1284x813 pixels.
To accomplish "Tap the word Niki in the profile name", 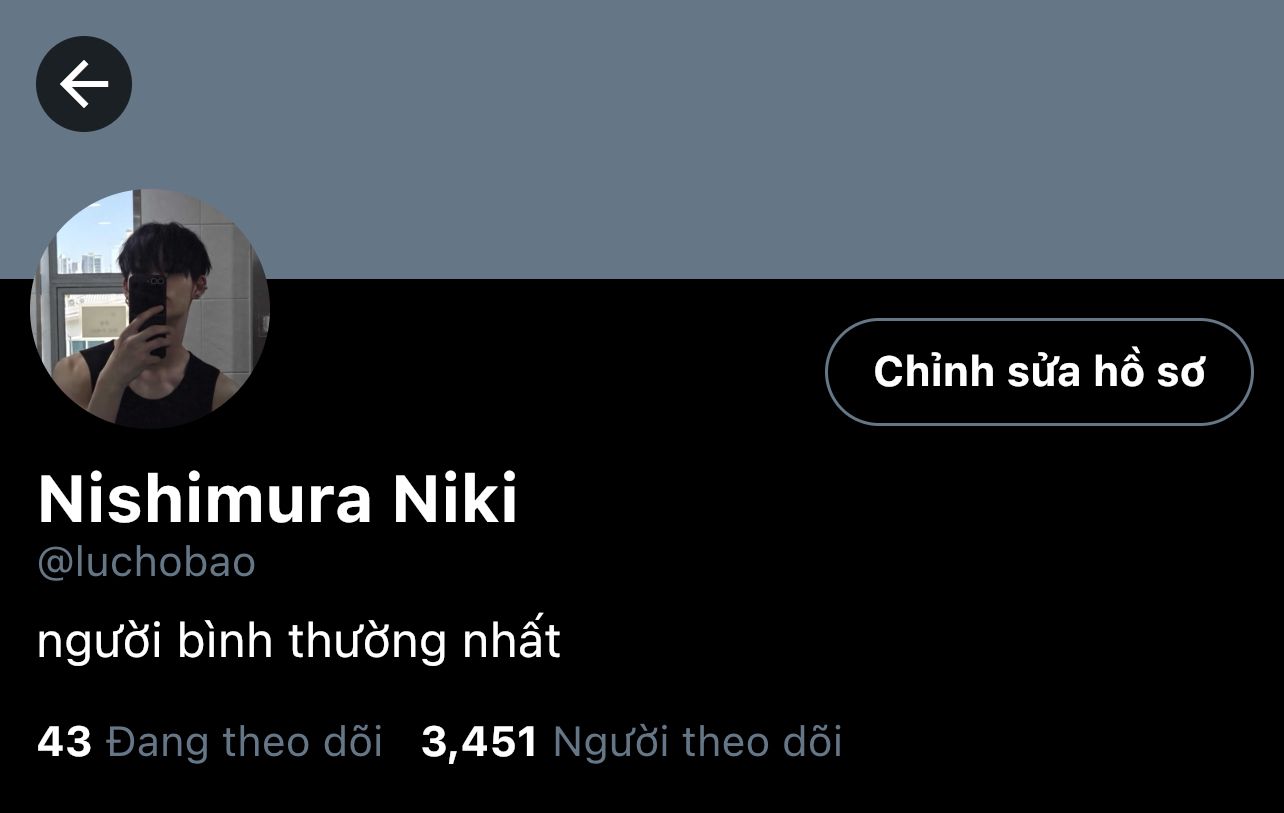I will (455, 500).
